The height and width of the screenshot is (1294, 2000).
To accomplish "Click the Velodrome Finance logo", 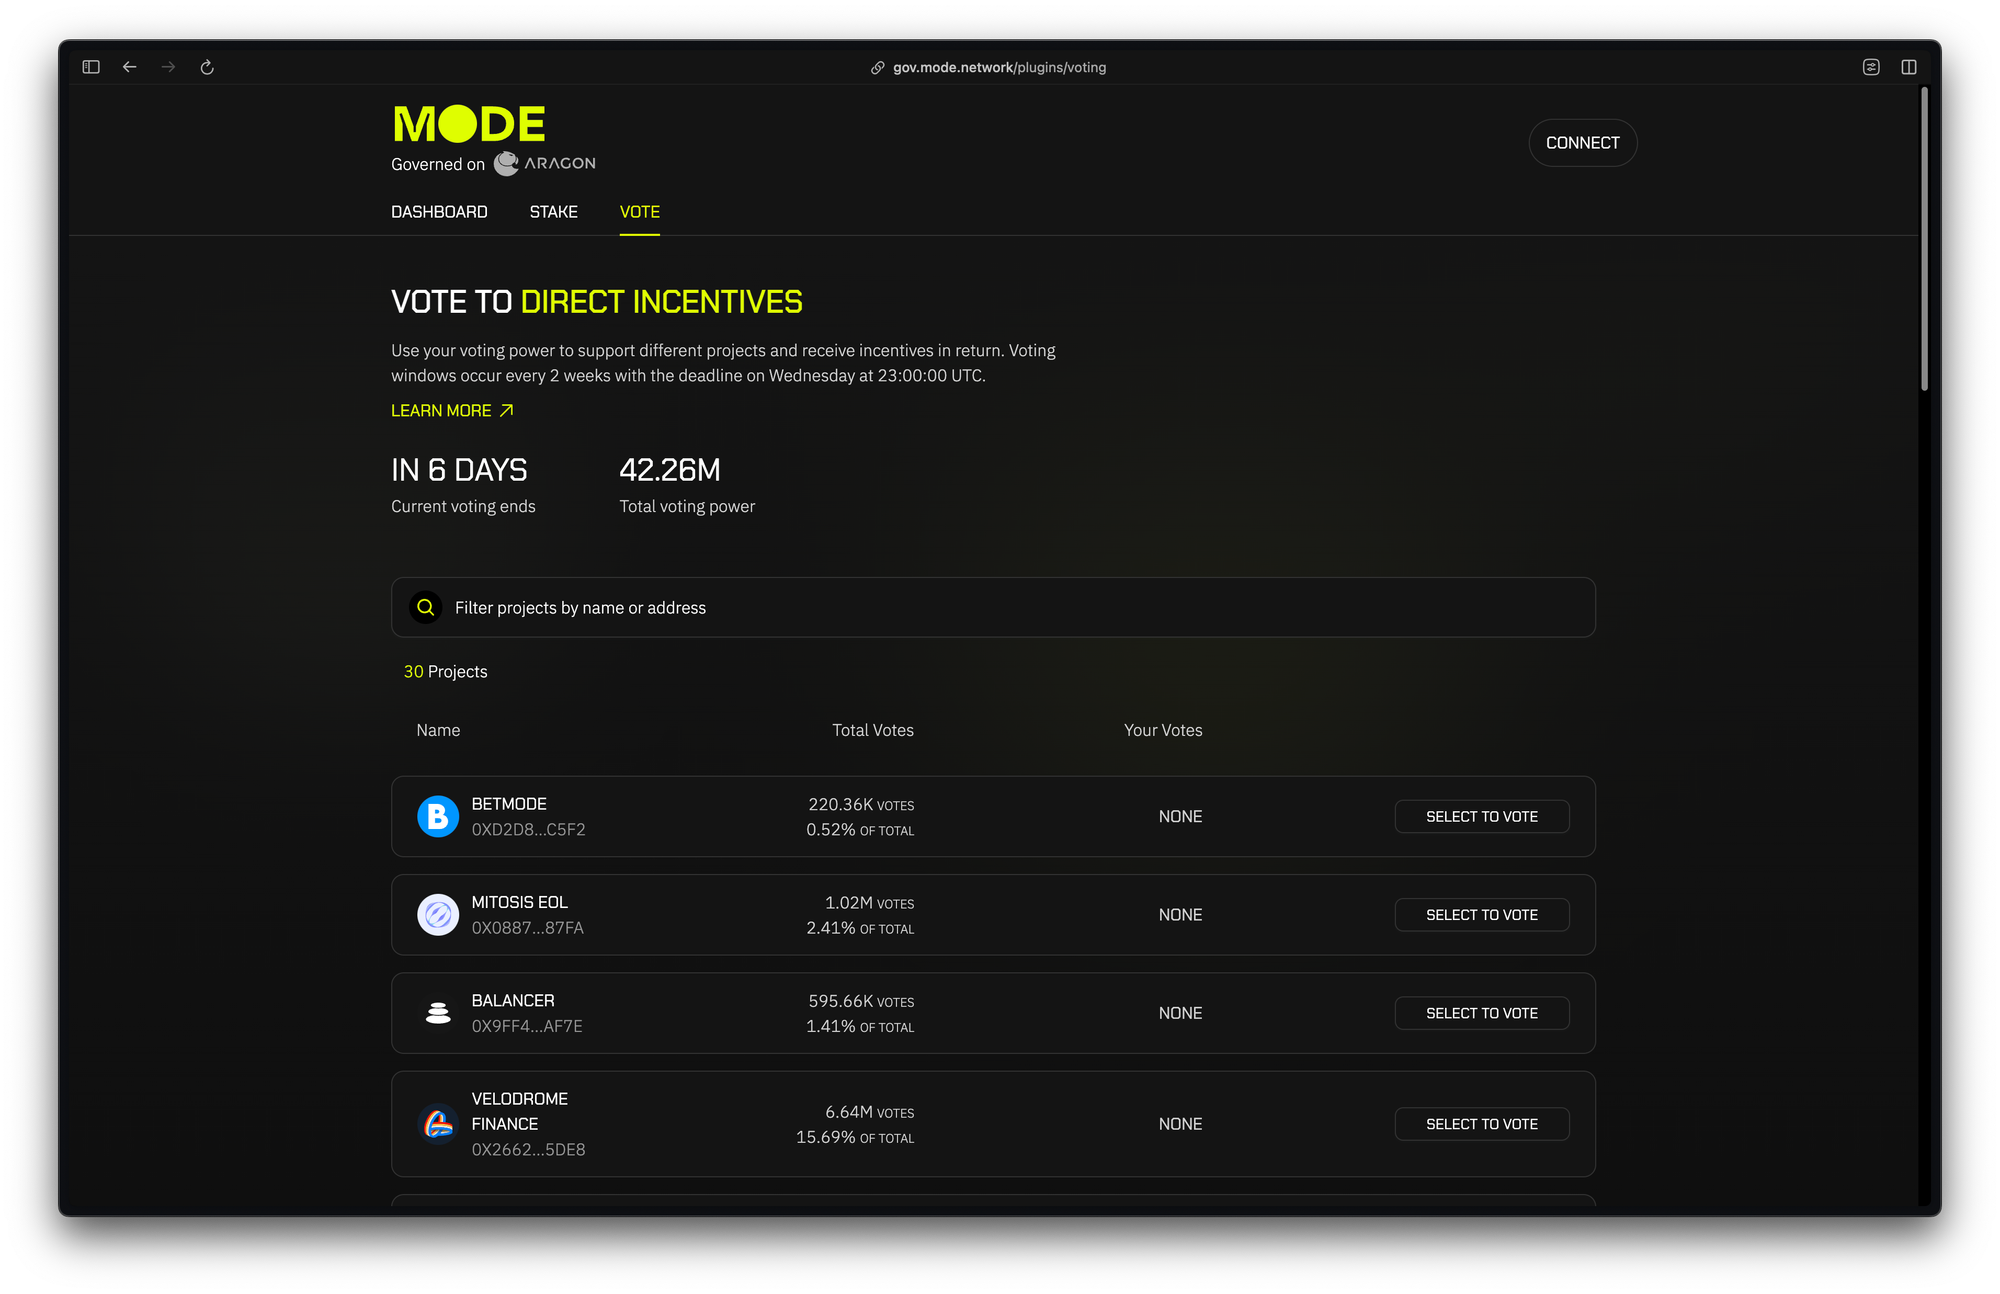I will click(437, 1123).
